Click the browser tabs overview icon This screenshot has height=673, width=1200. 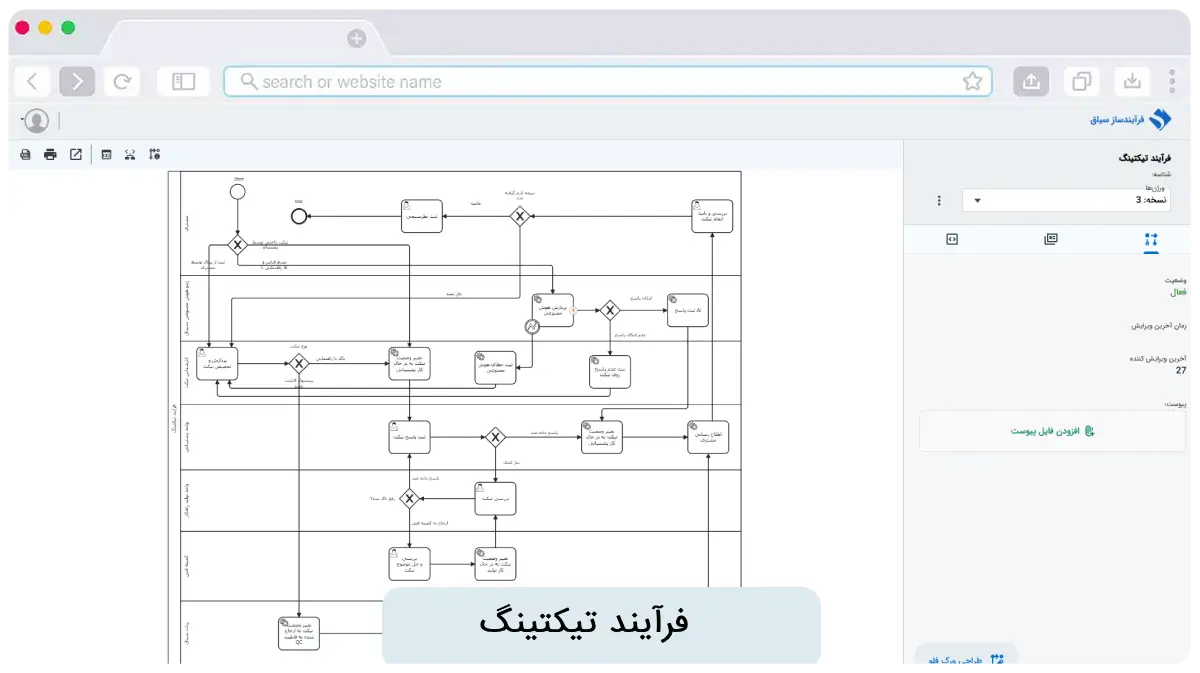1082,82
